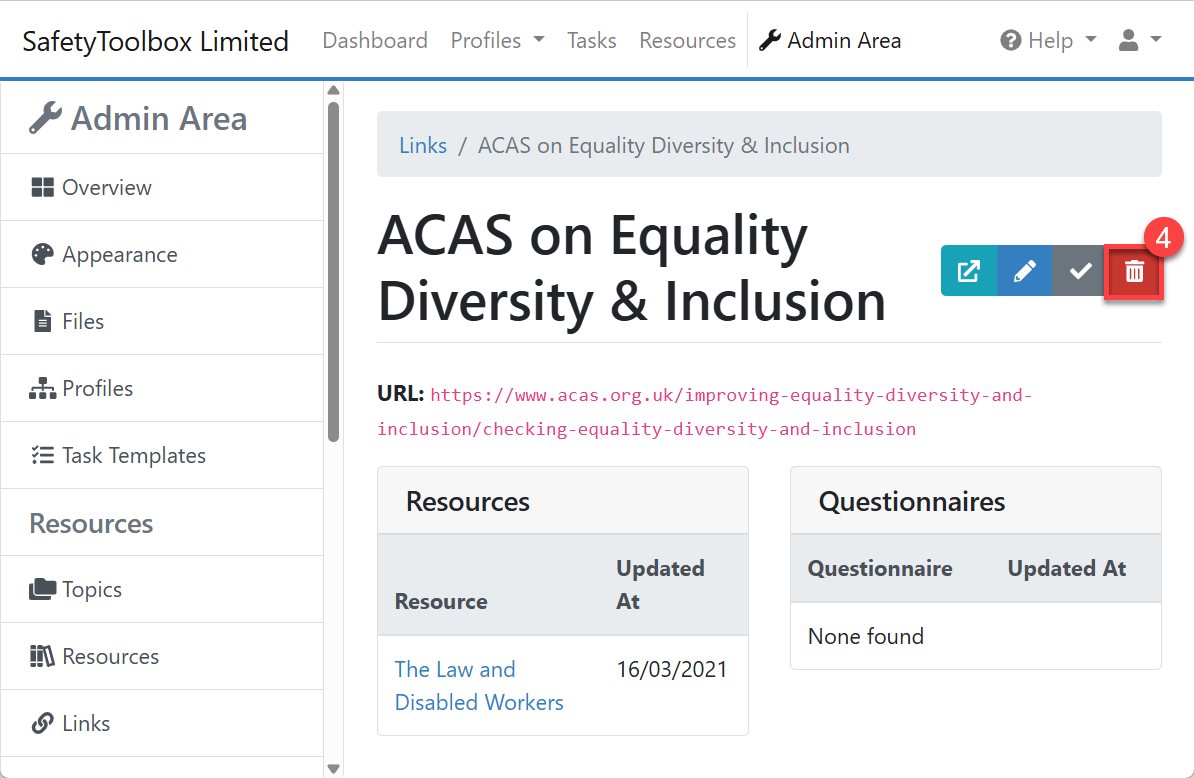Open link externally via teal arrow icon
Screen dimensions: 1194x778
pyautogui.click(x=968, y=271)
